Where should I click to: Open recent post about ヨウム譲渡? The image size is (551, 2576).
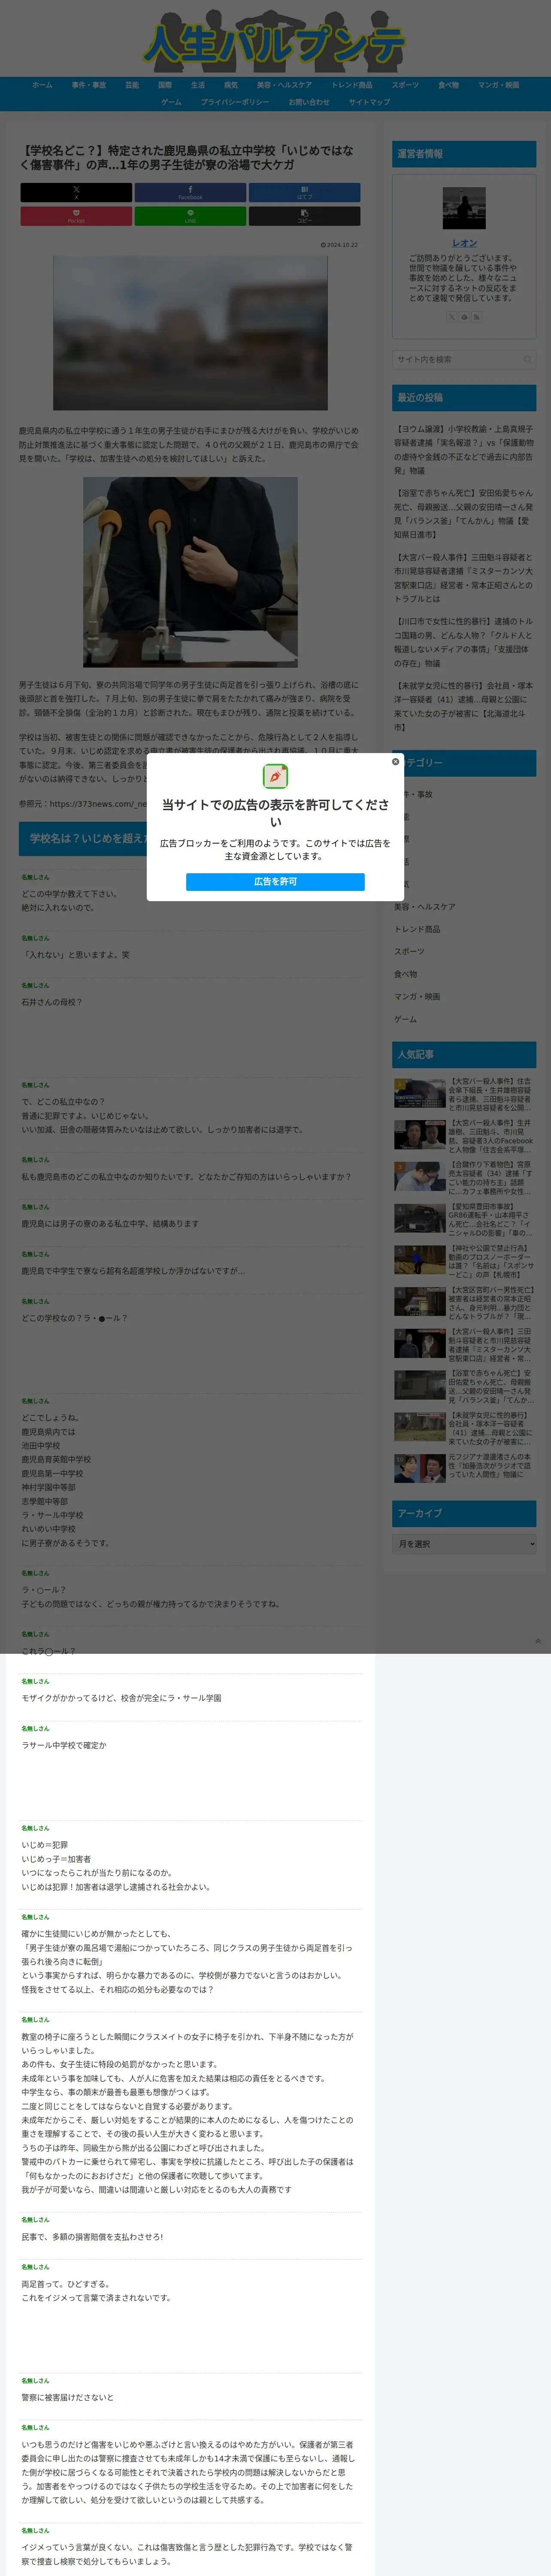[464, 450]
